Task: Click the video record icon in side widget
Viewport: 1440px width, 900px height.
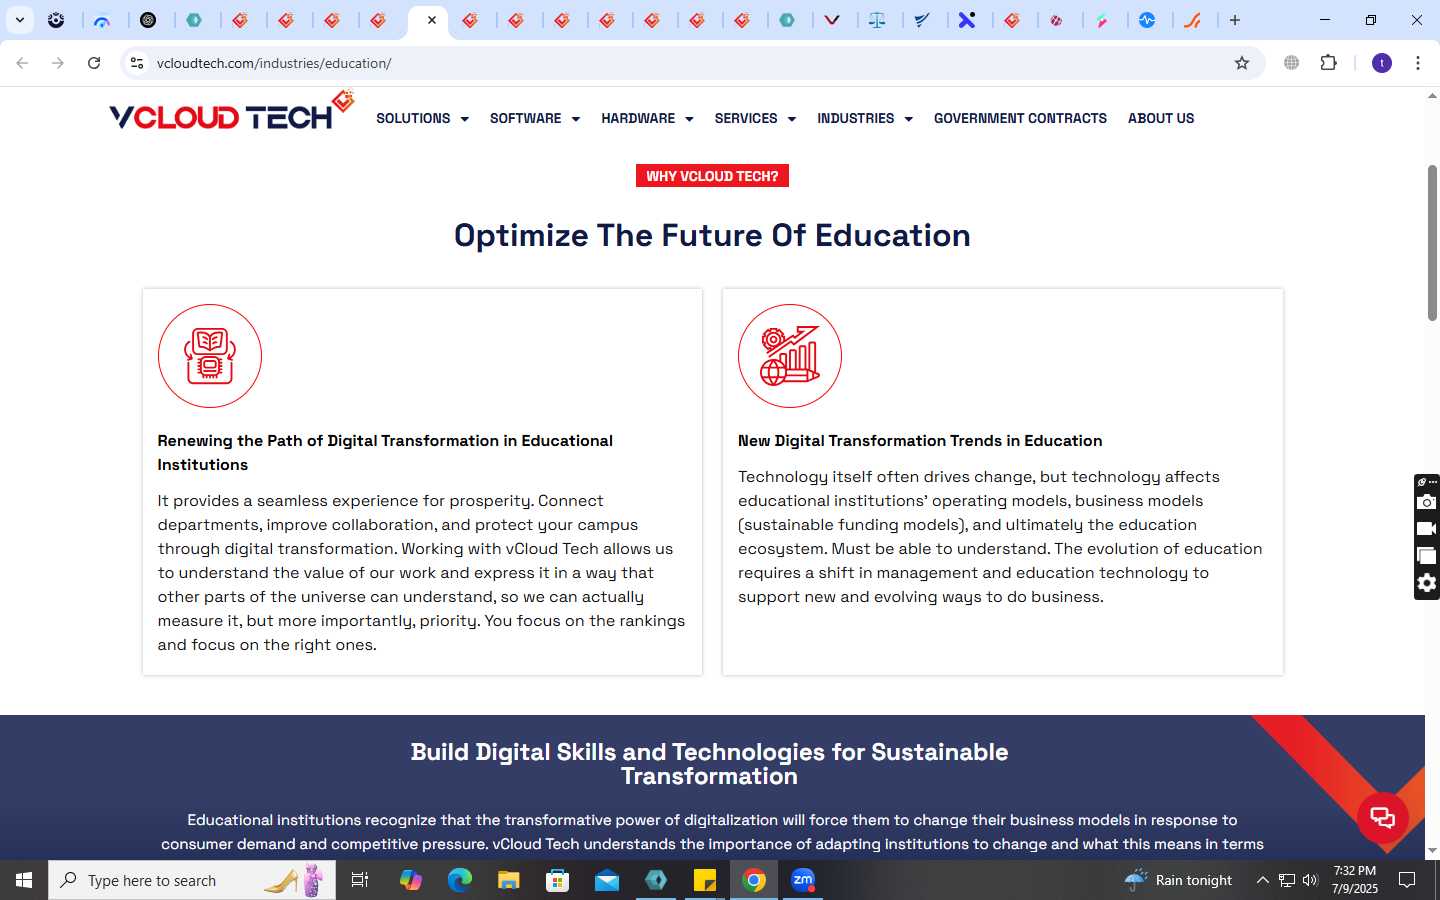Action: click(x=1427, y=529)
